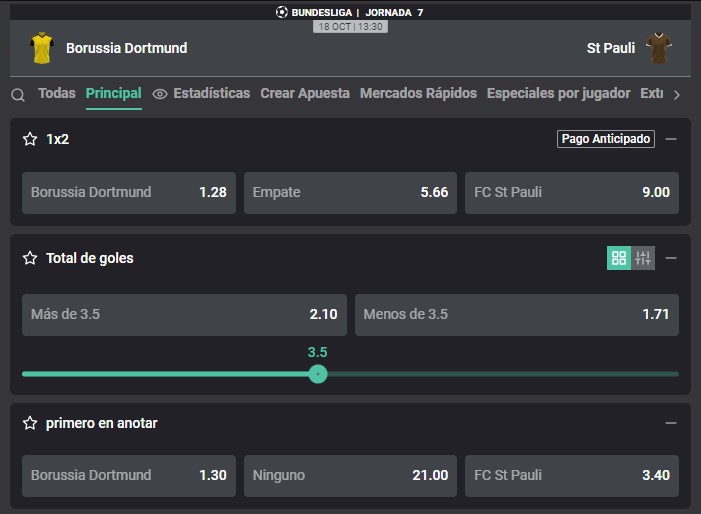Click the Borussia Dortmund yellow jersey
This screenshot has width=701, height=514.
coord(42,48)
